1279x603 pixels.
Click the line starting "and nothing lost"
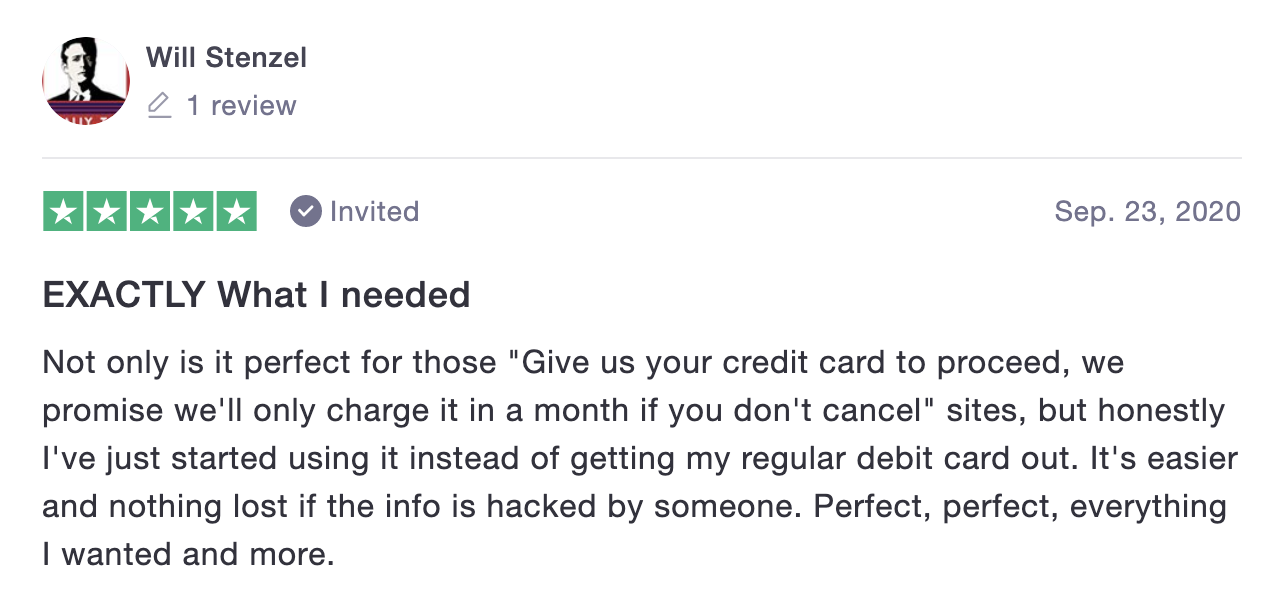[x=634, y=506]
